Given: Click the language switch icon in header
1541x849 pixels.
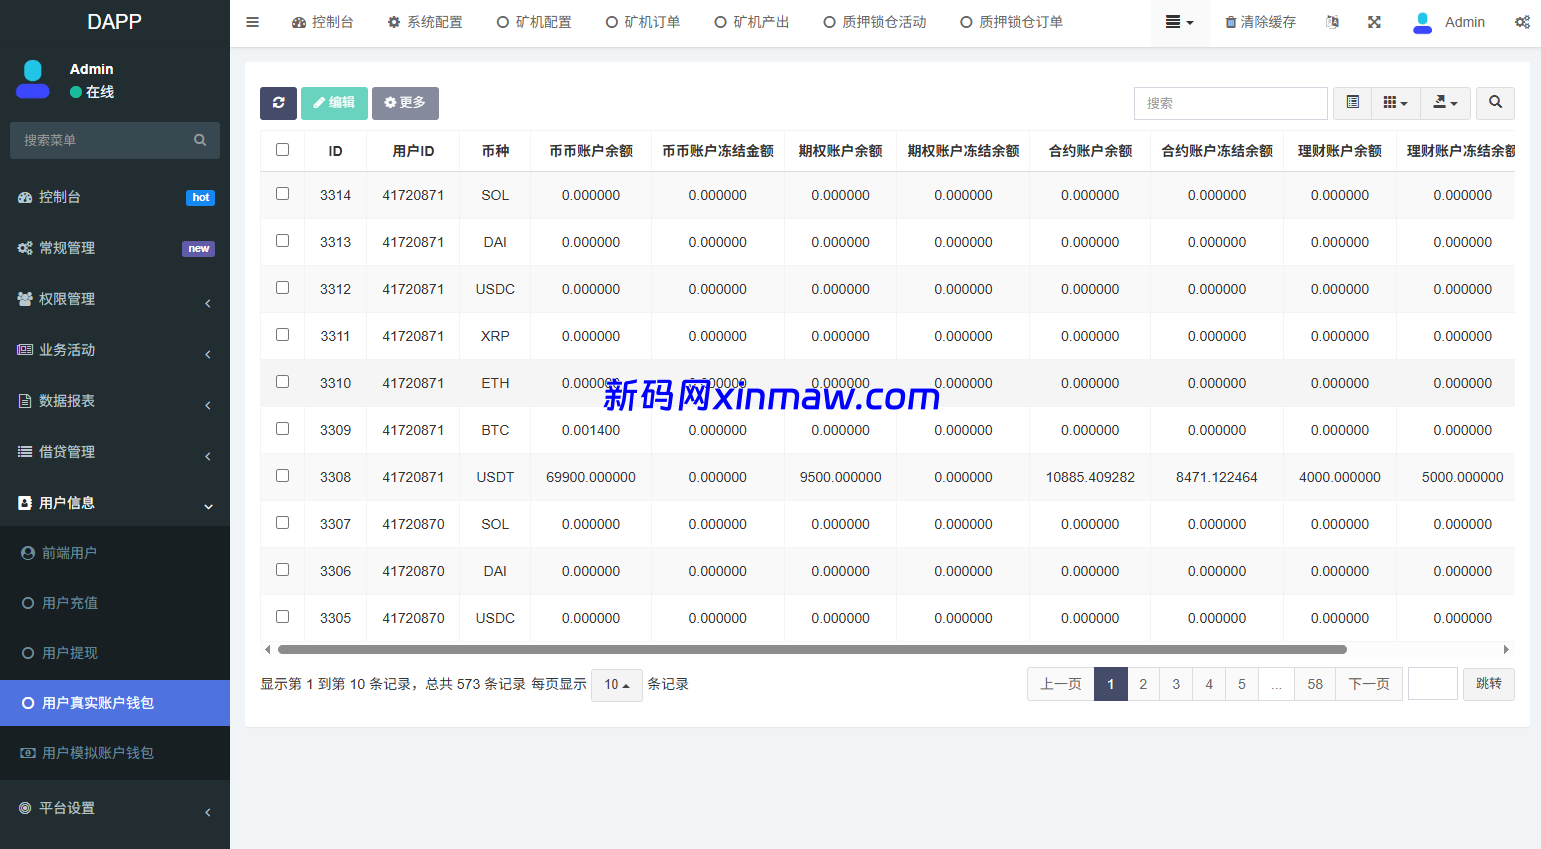Looking at the screenshot, I should coord(1332,22).
